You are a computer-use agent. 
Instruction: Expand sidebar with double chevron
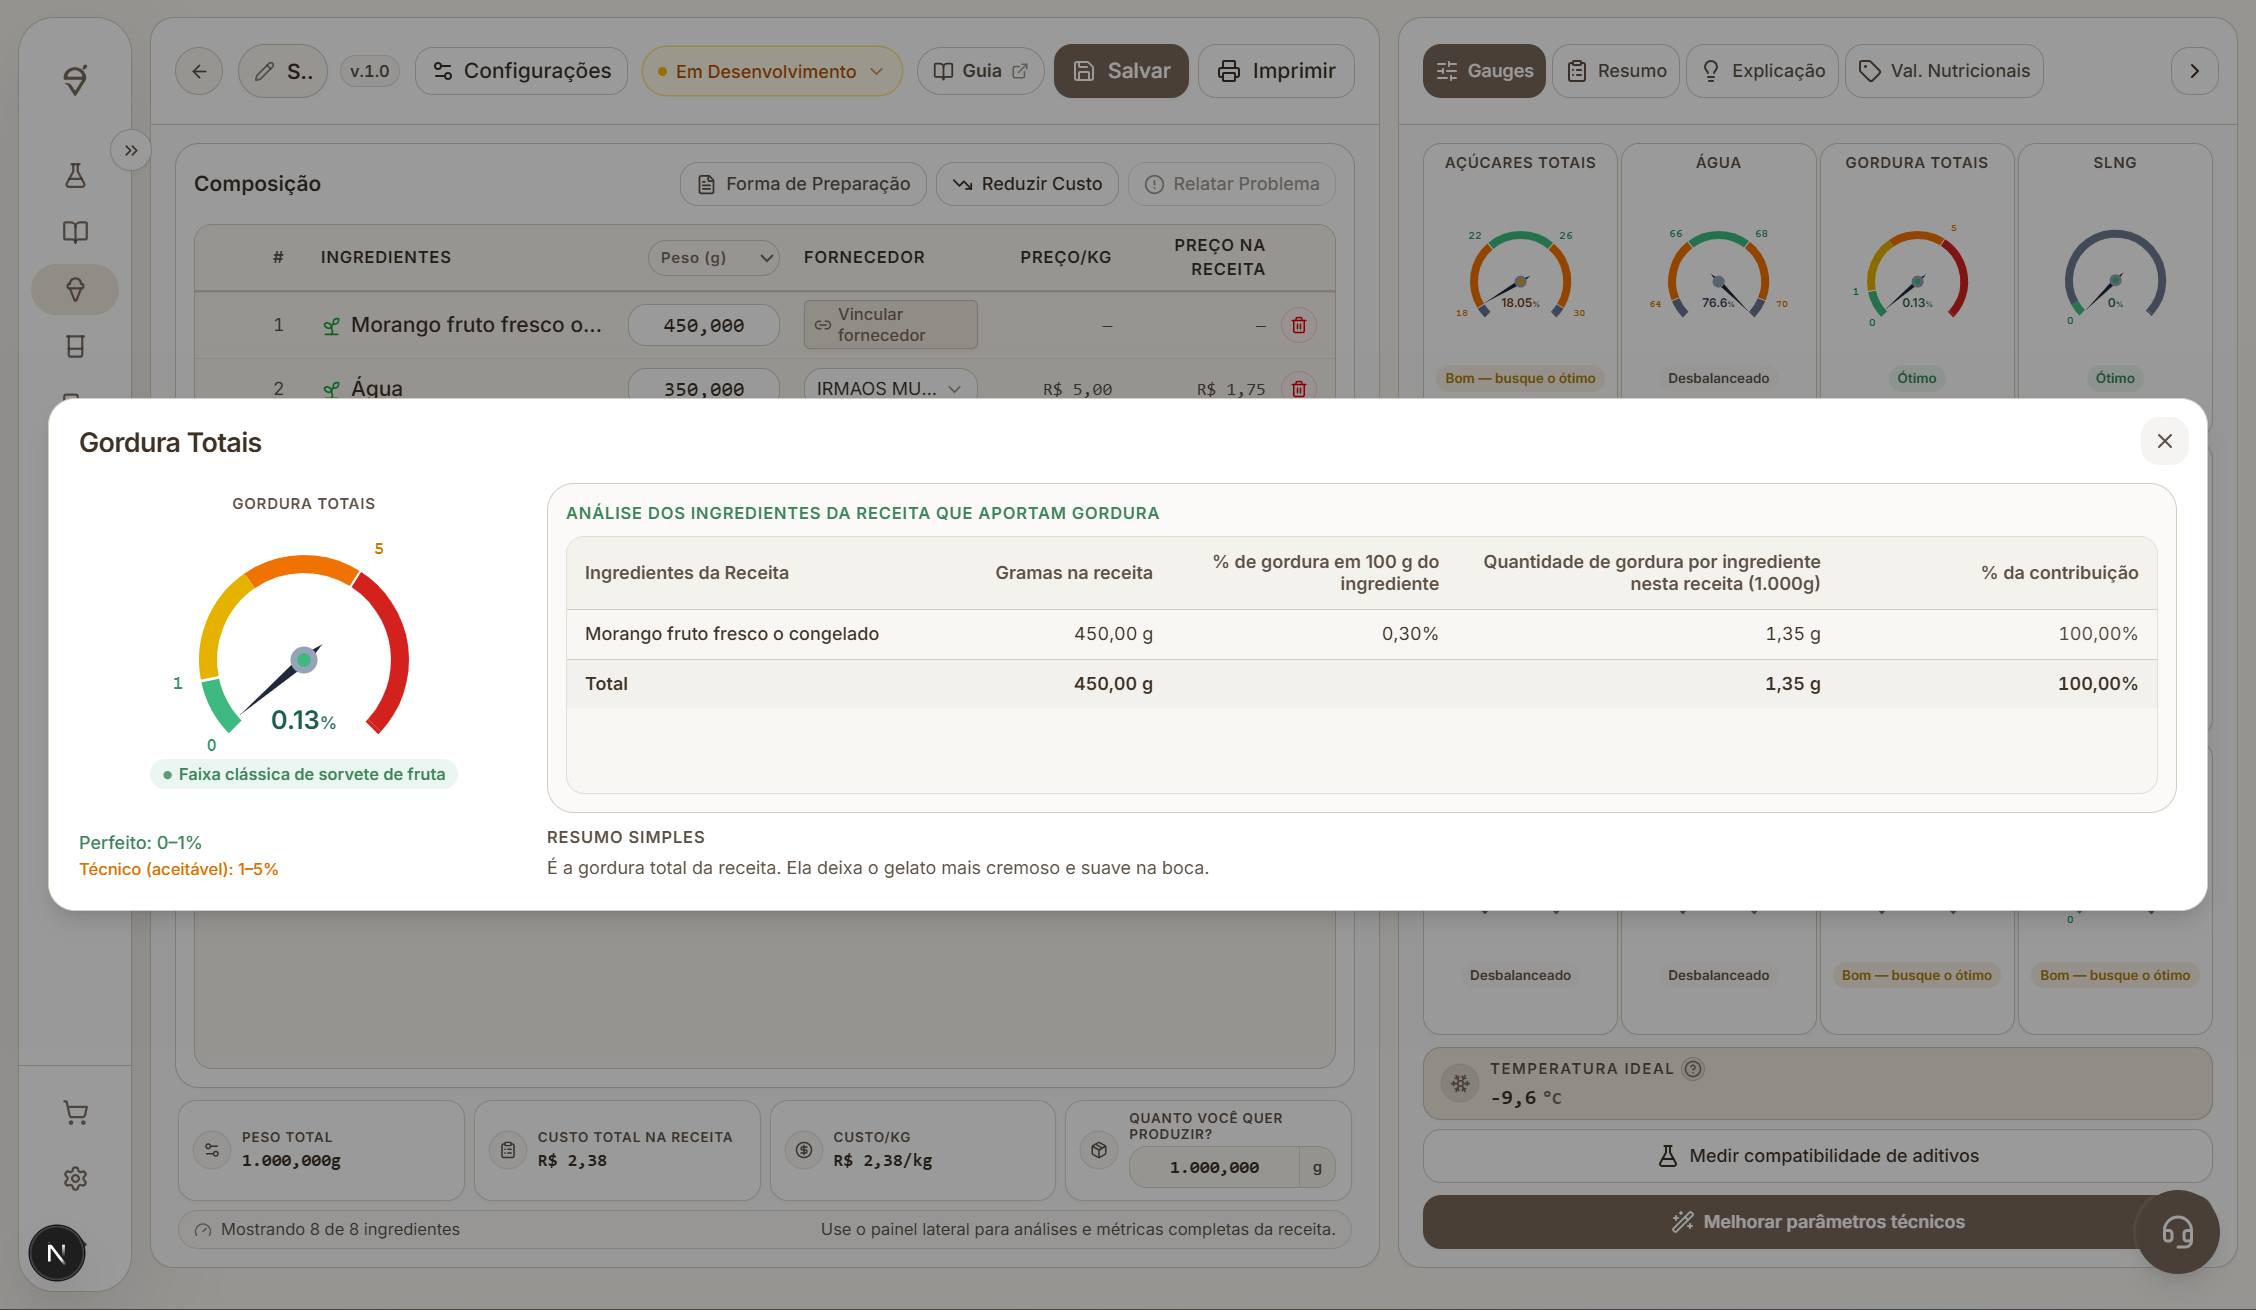pyautogui.click(x=131, y=150)
